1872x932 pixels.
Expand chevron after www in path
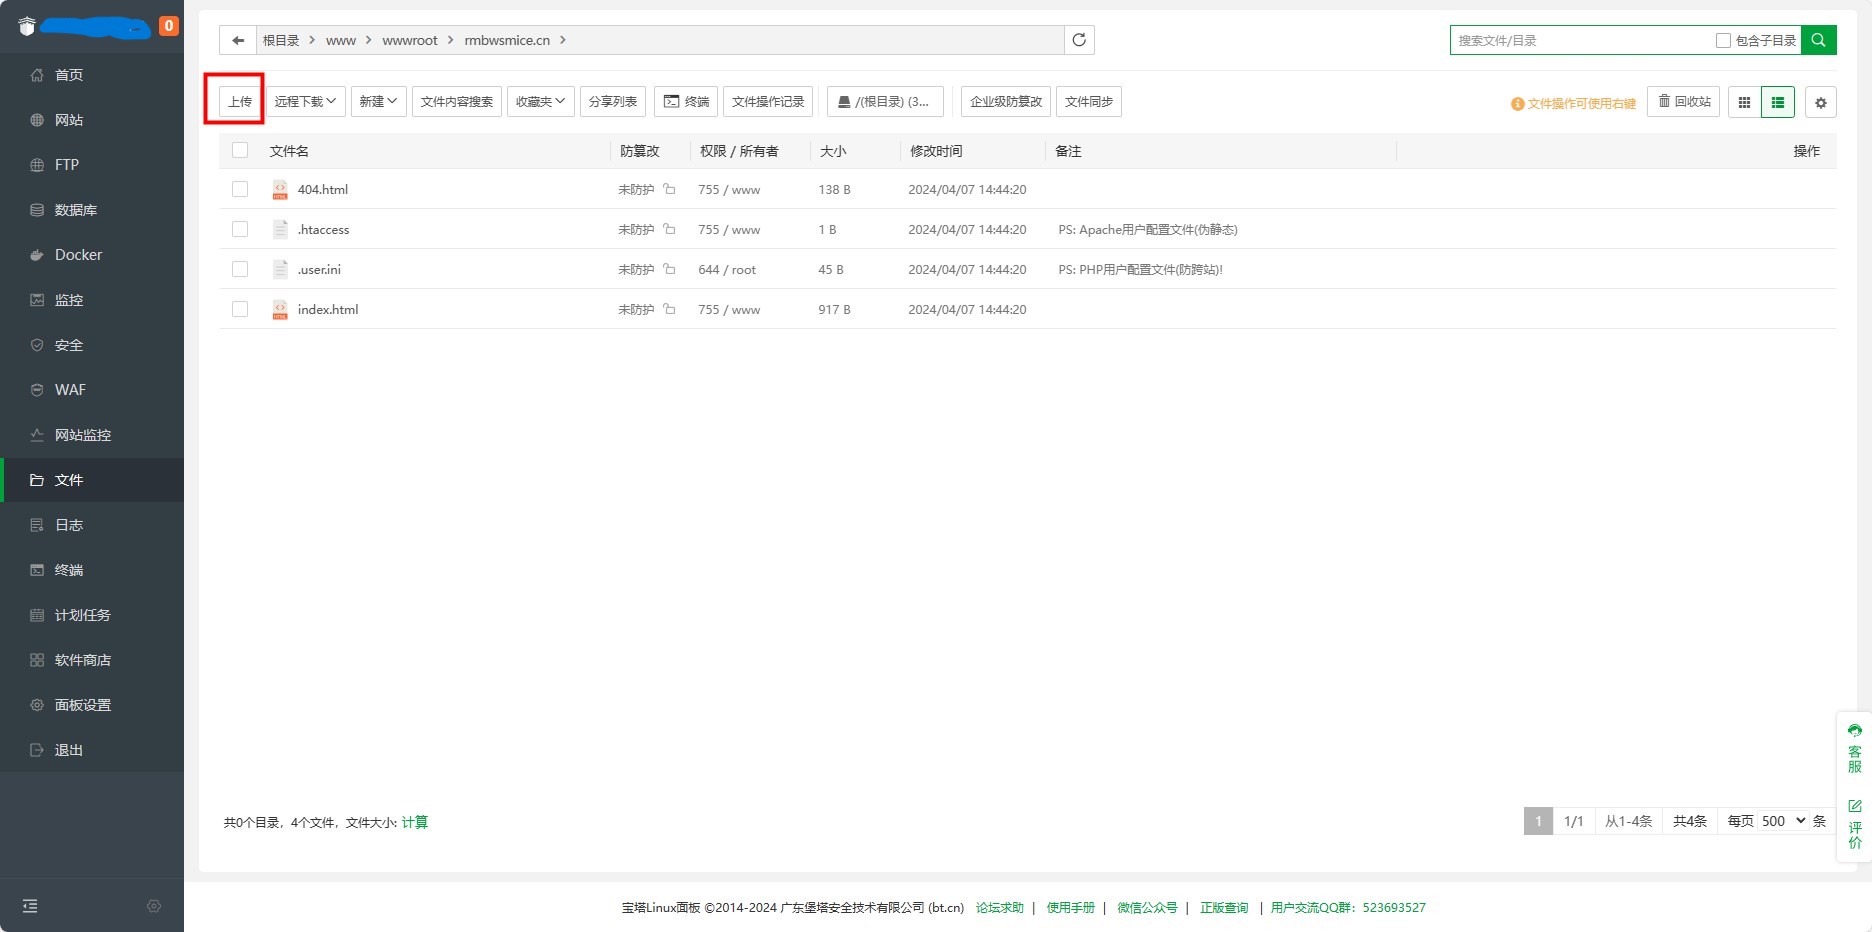[x=369, y=40]
